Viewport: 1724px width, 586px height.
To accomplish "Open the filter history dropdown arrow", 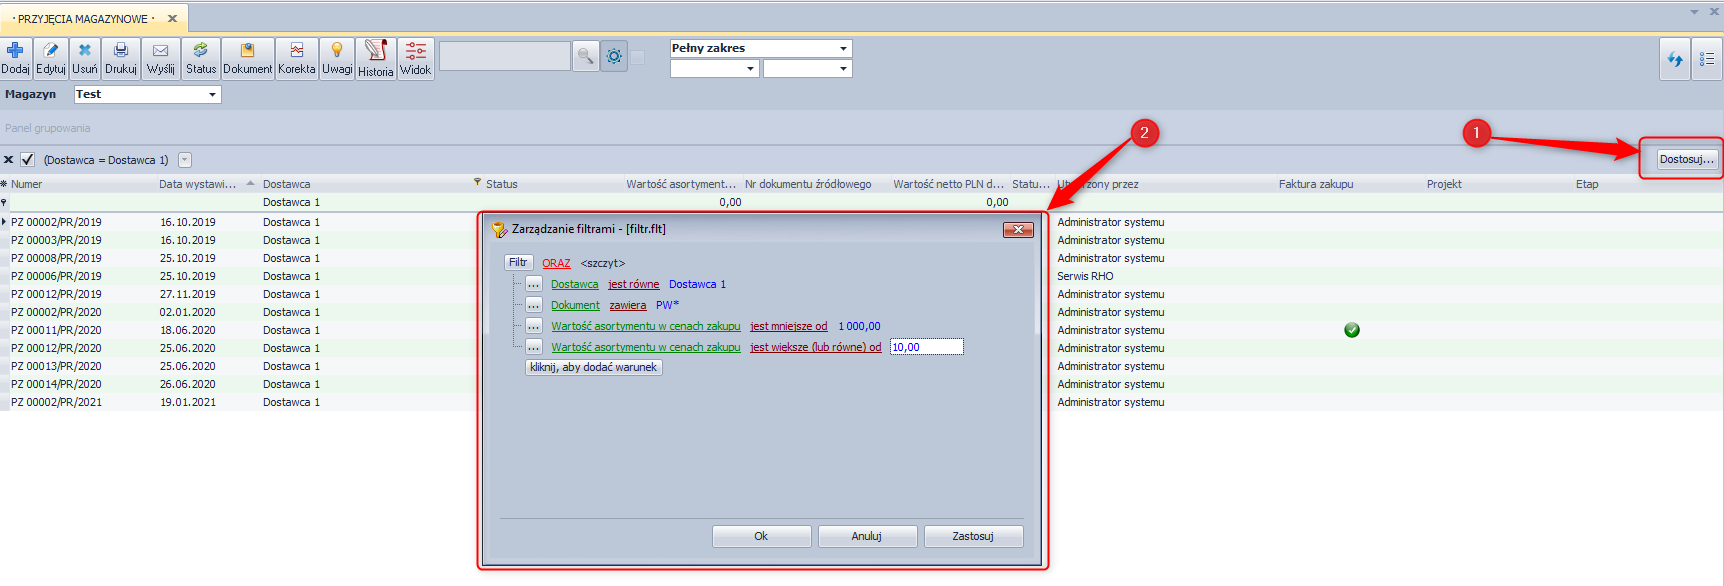I will tap(185, 160).
